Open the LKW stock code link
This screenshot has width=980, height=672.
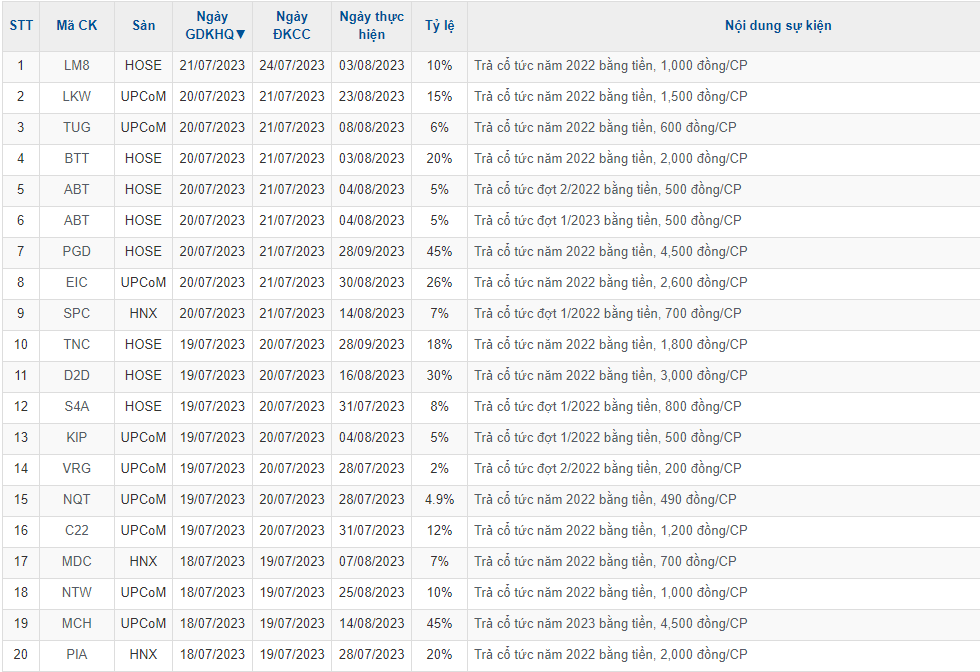76,96
